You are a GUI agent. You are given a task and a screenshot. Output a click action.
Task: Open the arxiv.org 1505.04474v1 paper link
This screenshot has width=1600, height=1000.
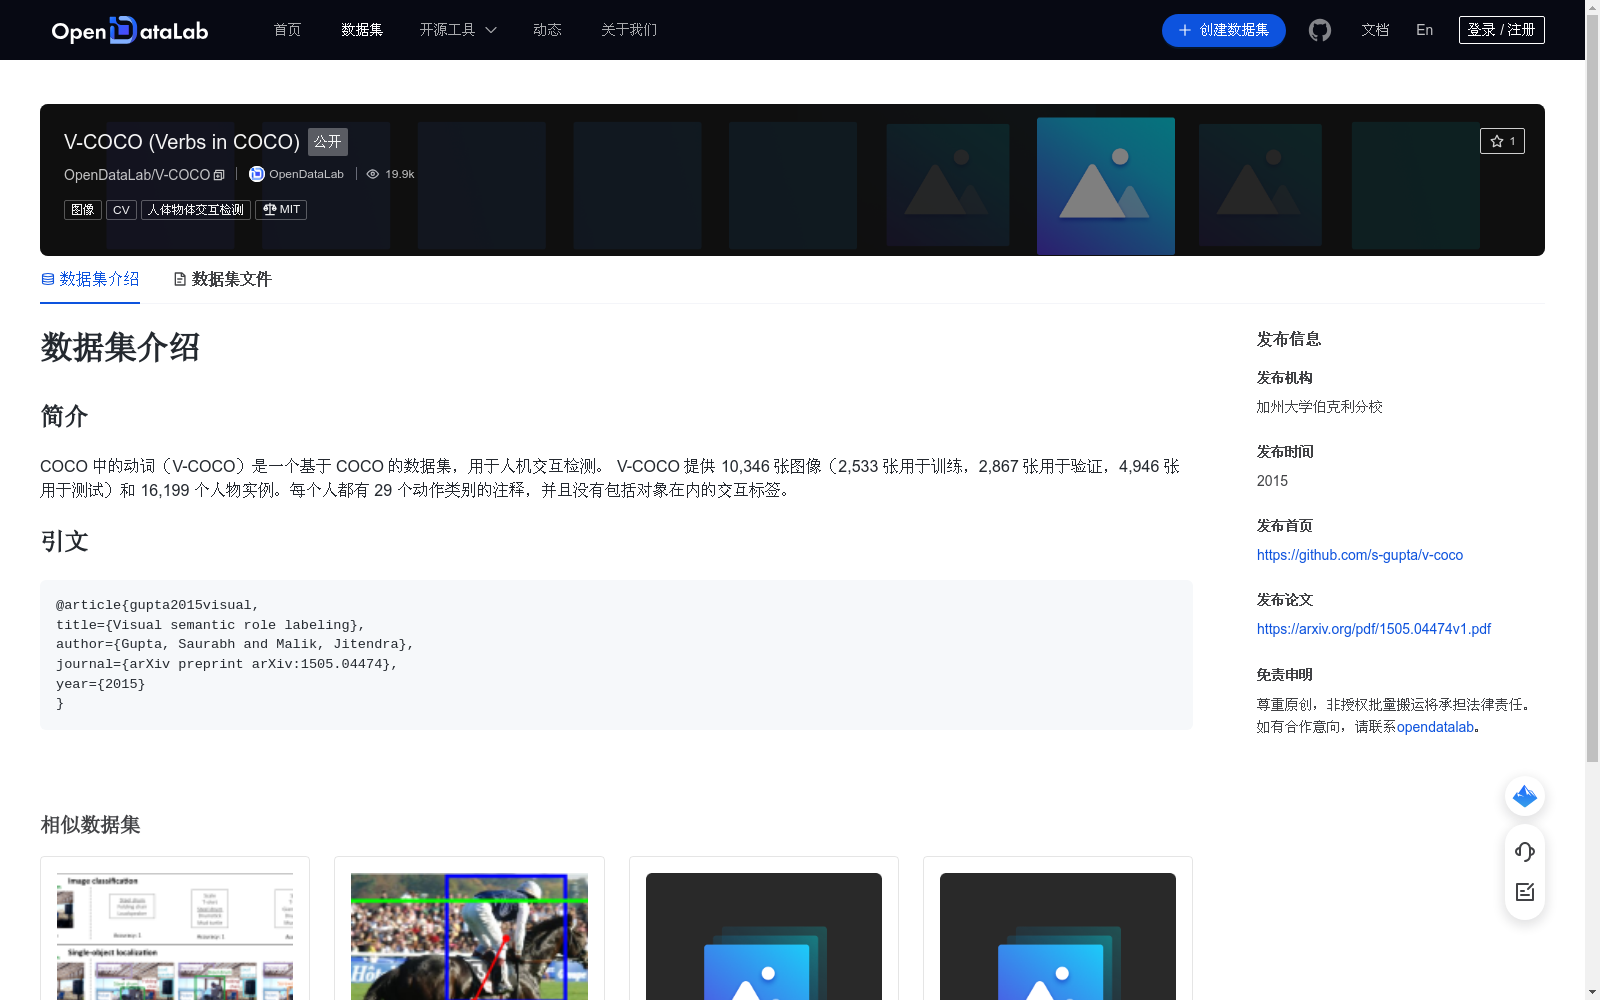pyautogui.click(x=1373, y=629)
